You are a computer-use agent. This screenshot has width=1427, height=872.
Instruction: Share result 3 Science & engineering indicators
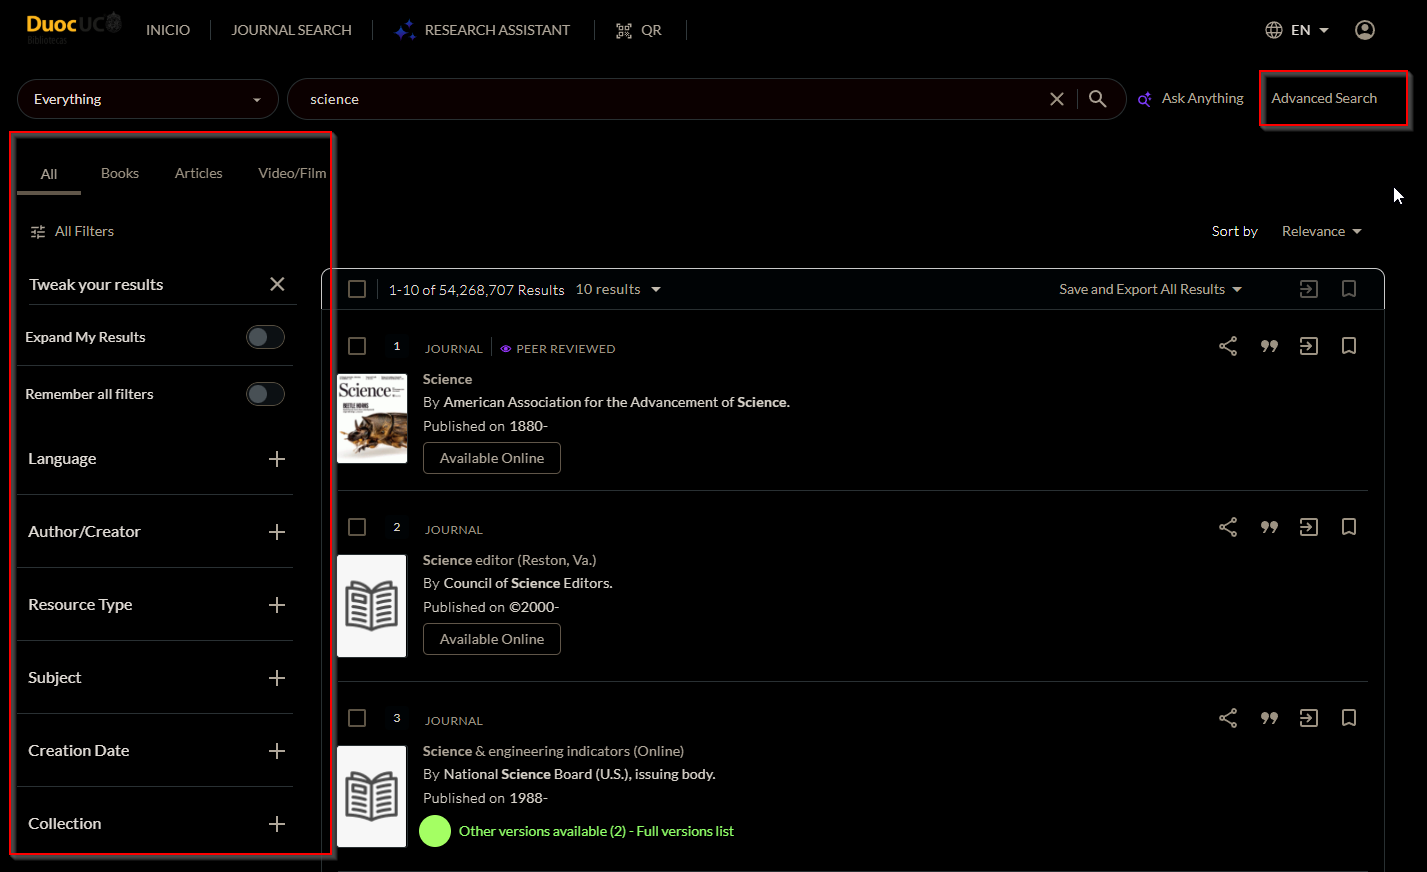click(x=1228, y=718)
